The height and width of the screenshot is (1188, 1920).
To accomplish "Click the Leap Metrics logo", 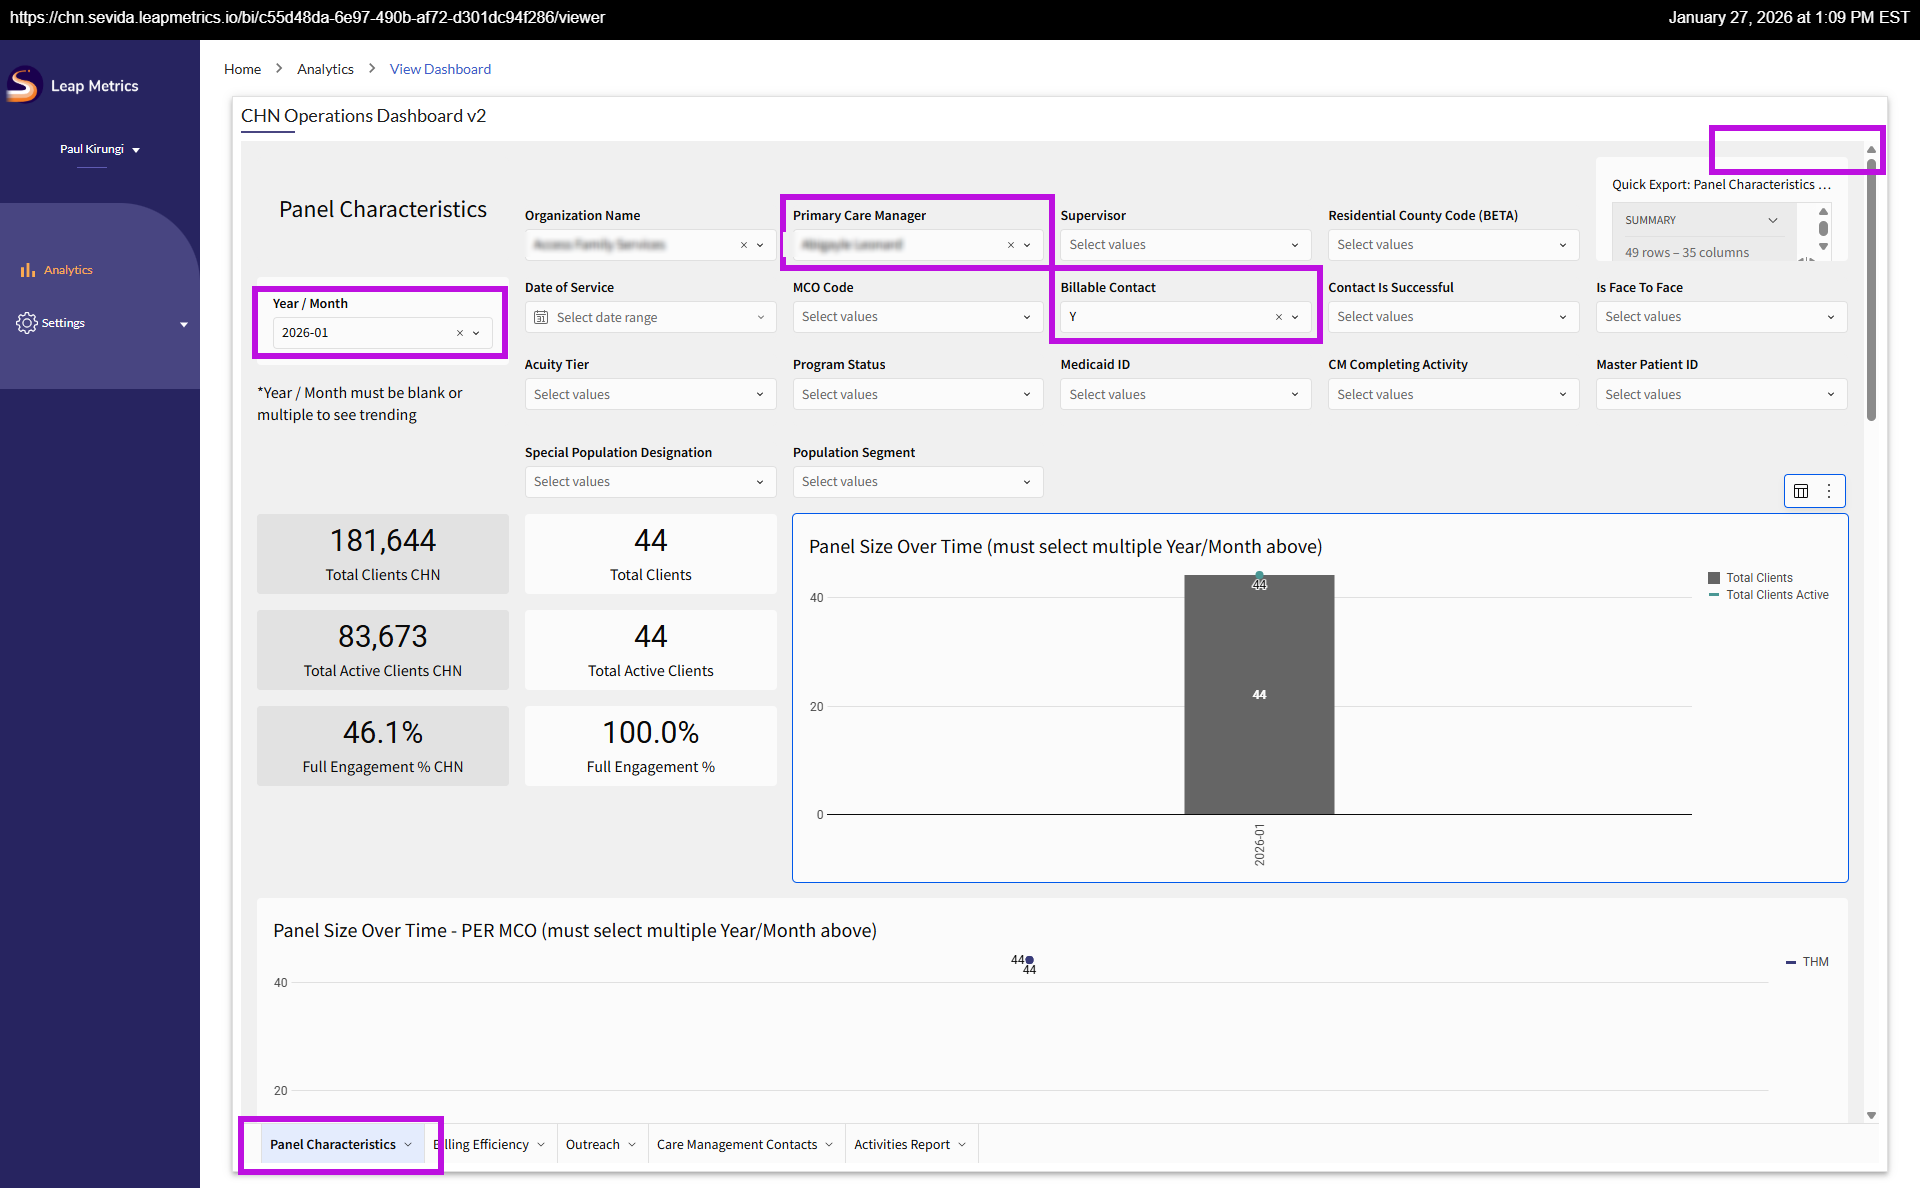I will [23, 85].
